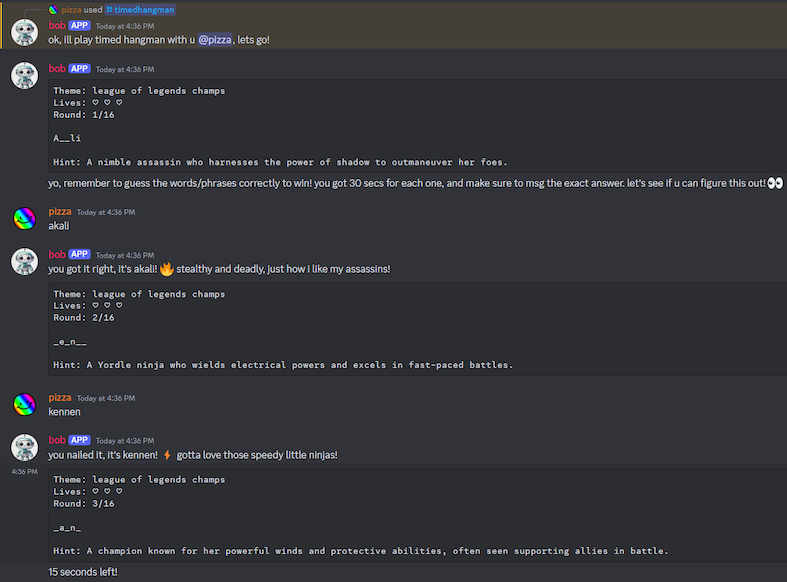Click the fire emoji after "it's akali!"
Screen dimensions: 787x582
[x=167, y=269]
